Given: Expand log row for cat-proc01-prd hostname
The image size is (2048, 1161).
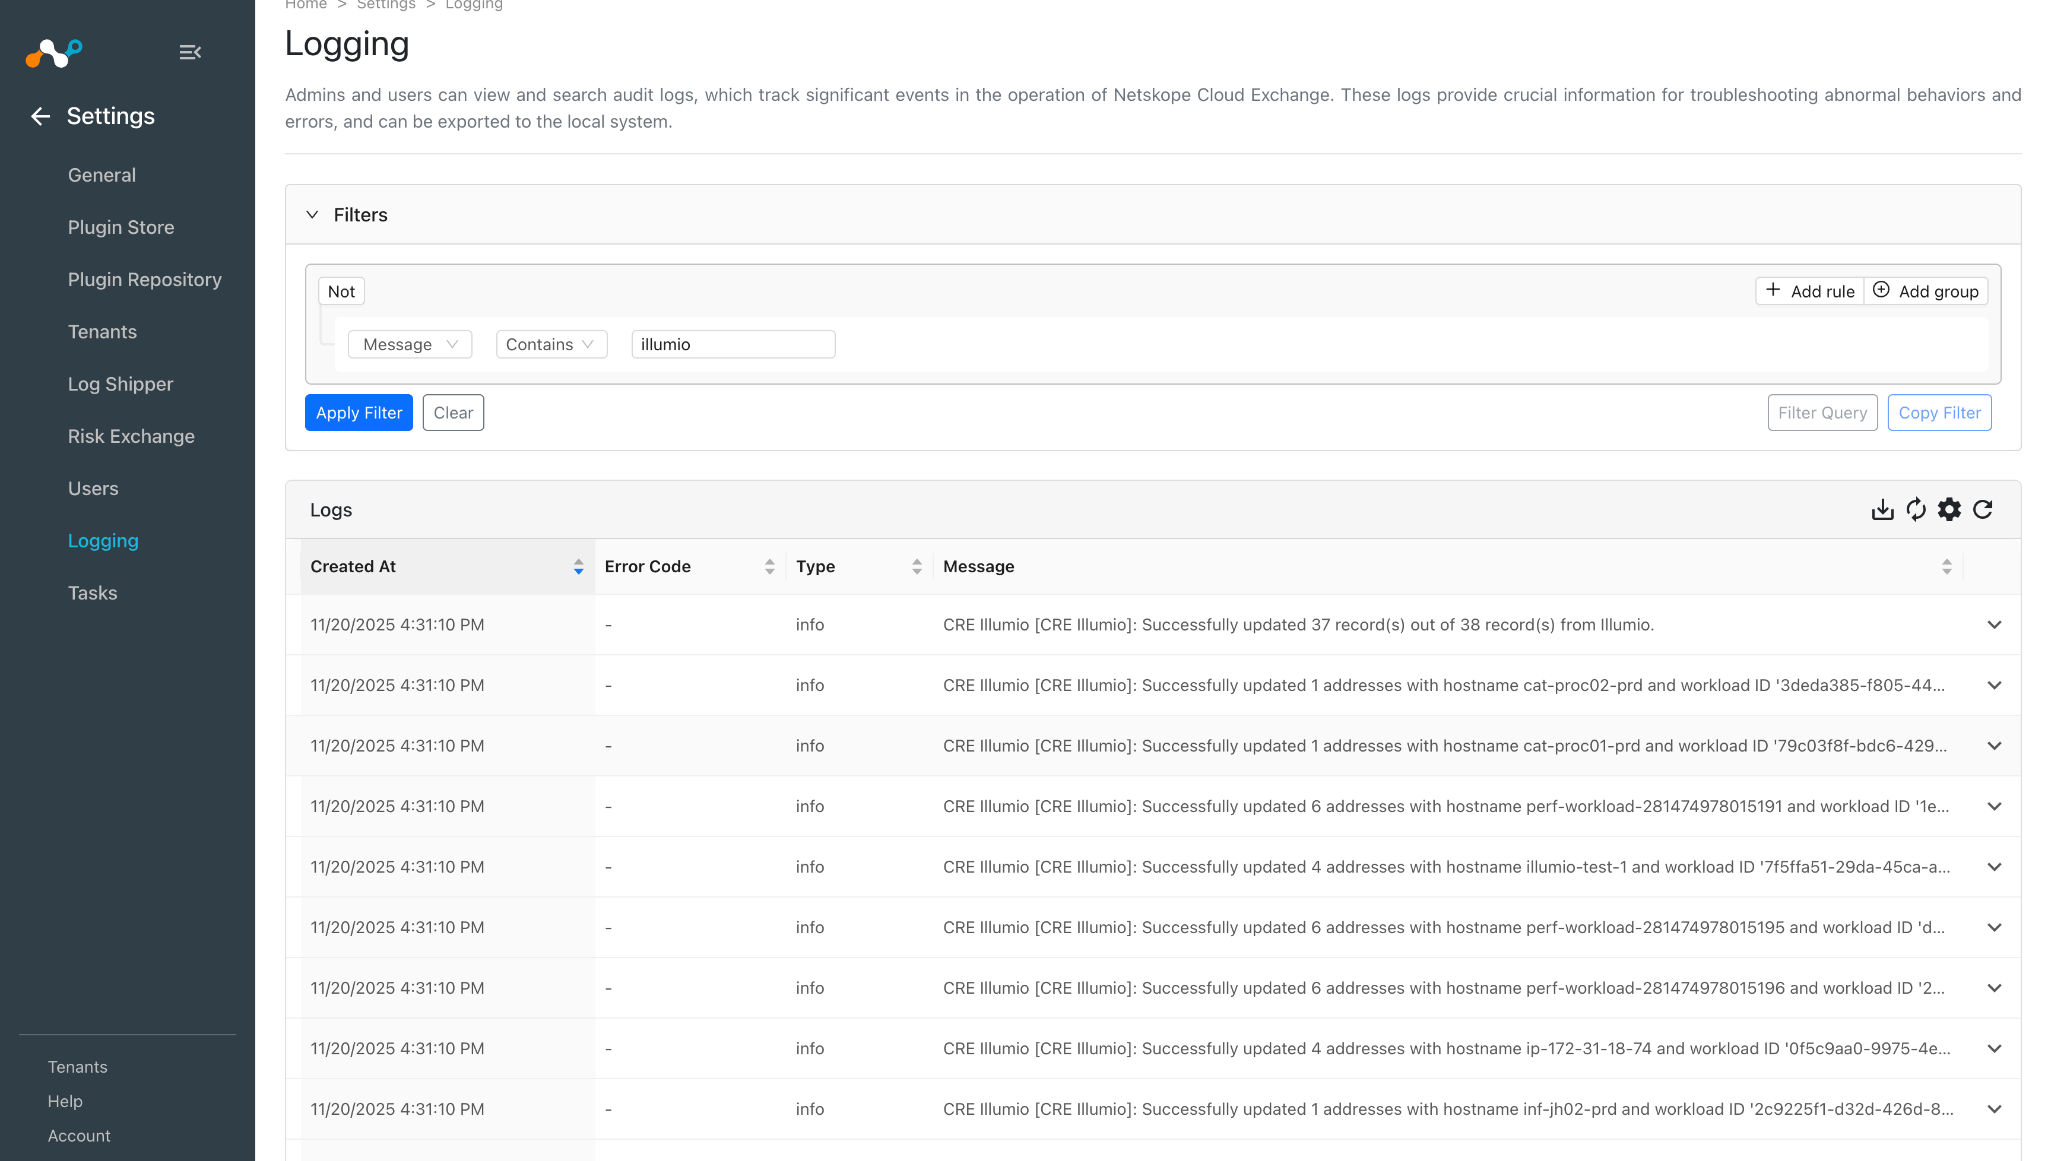Looking at the screenshot, I should coord(1994,746).
